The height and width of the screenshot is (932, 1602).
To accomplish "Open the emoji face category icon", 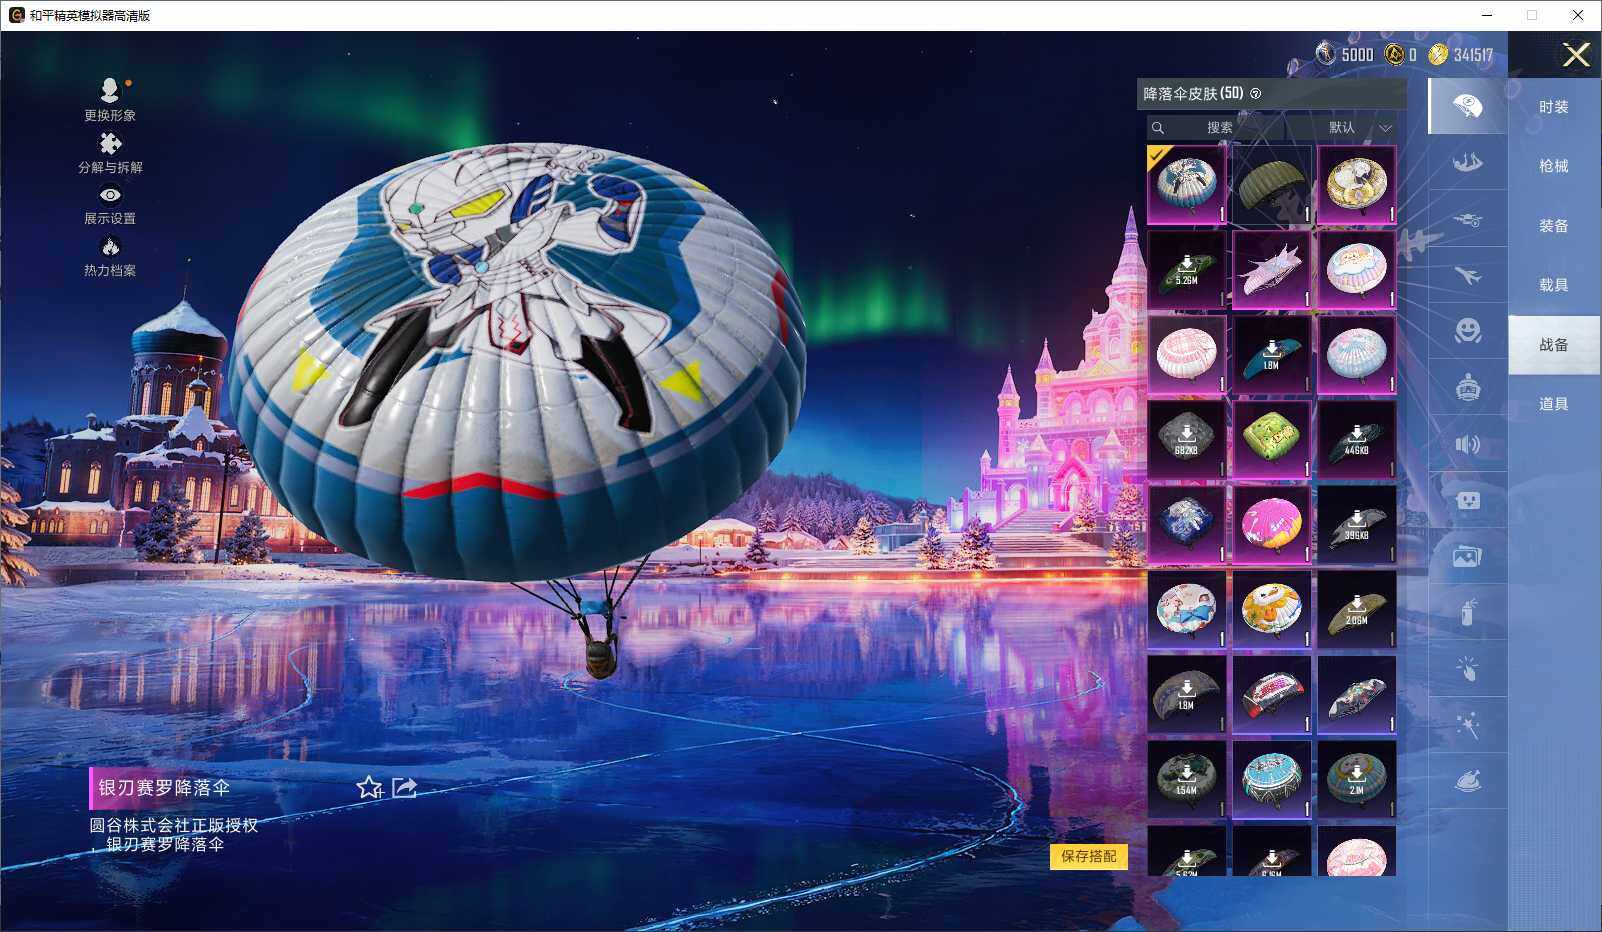I will [1467, 330].
